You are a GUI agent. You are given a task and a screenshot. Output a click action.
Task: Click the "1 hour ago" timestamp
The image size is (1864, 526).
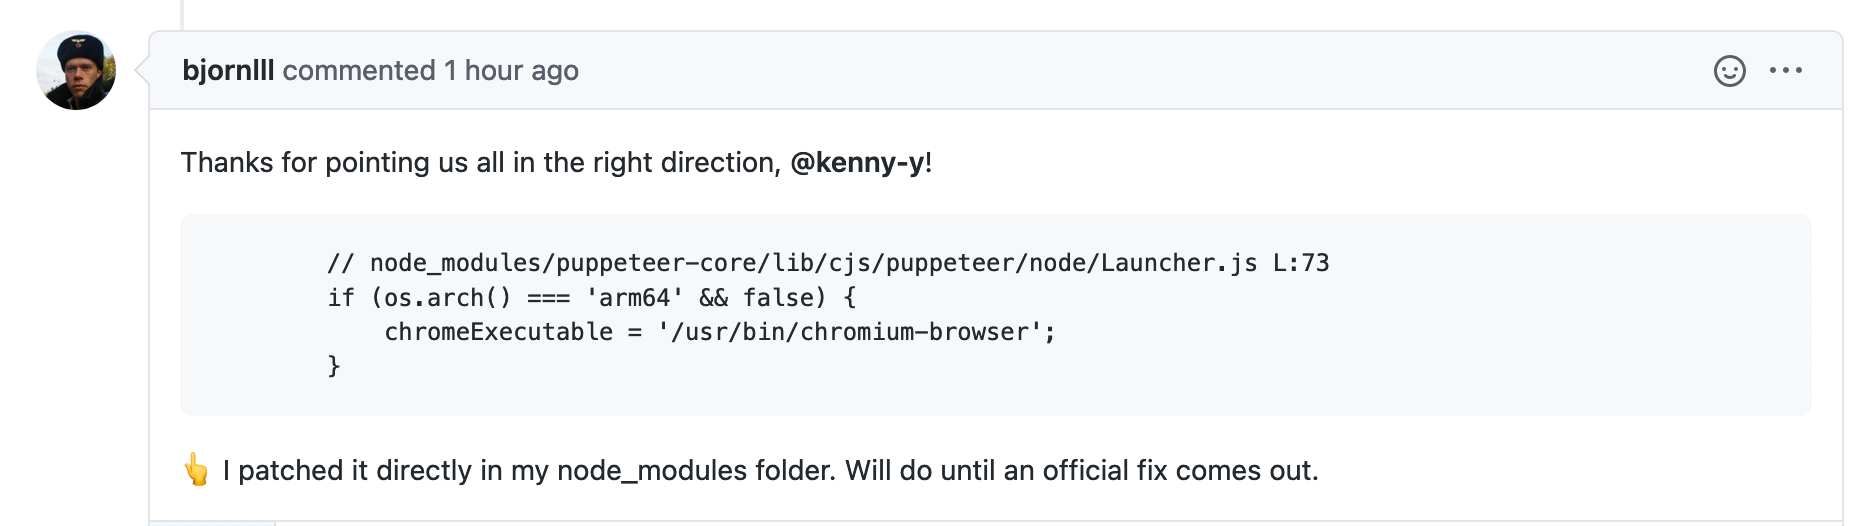point(511,71)
